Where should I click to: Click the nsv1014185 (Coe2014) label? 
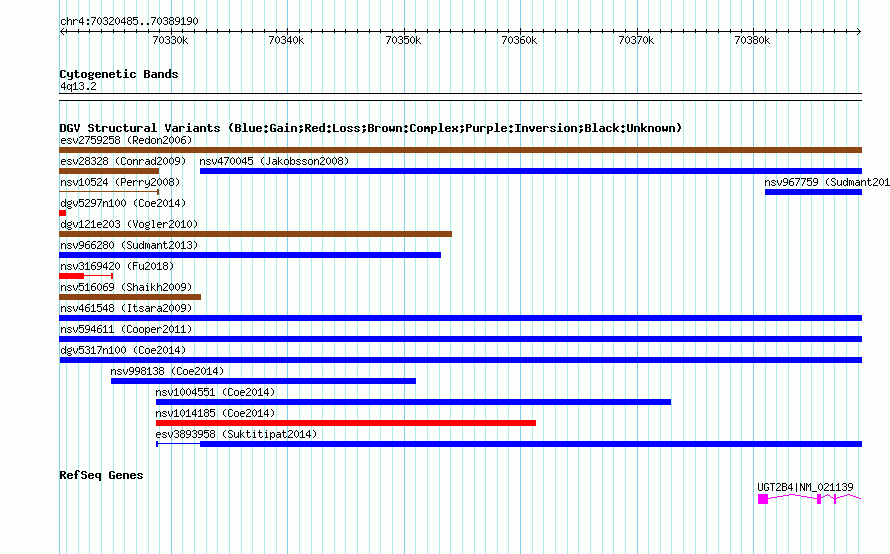coord(215,413)
